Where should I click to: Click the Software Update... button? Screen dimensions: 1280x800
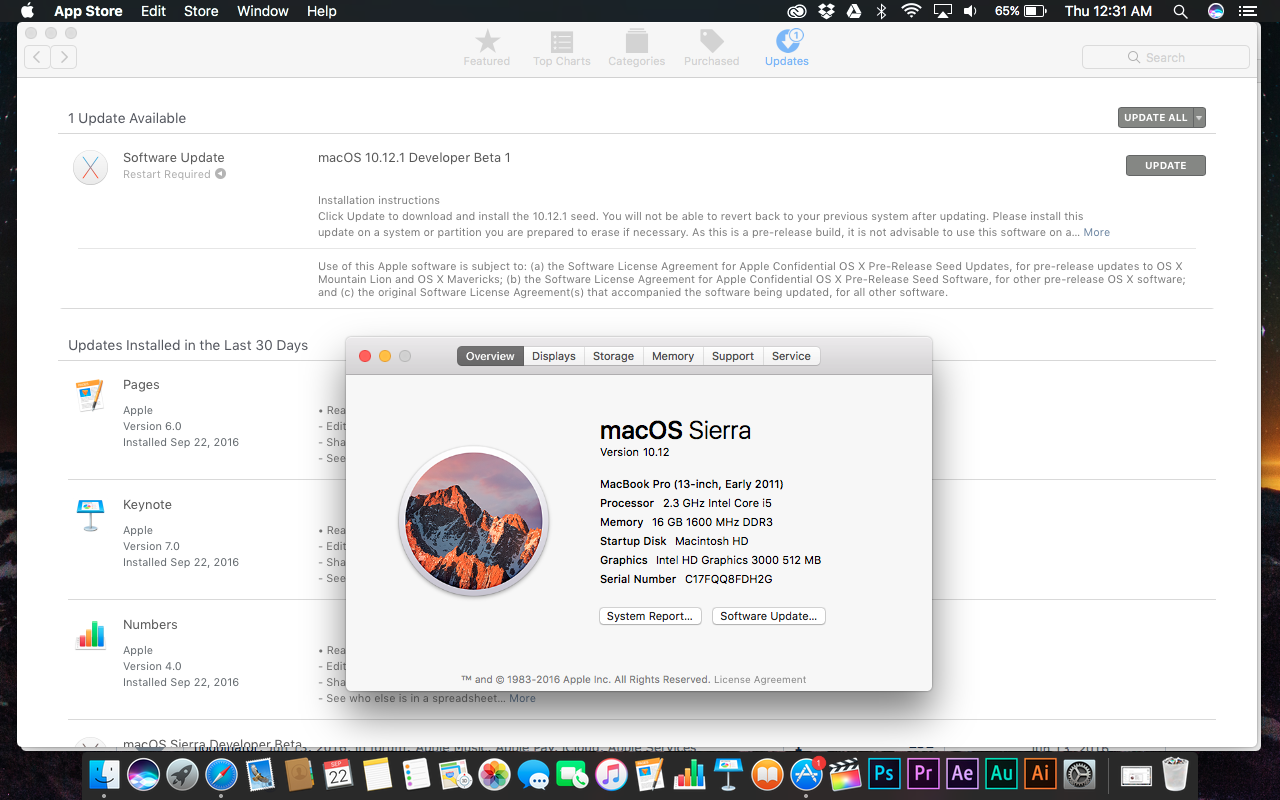[769, 616]
